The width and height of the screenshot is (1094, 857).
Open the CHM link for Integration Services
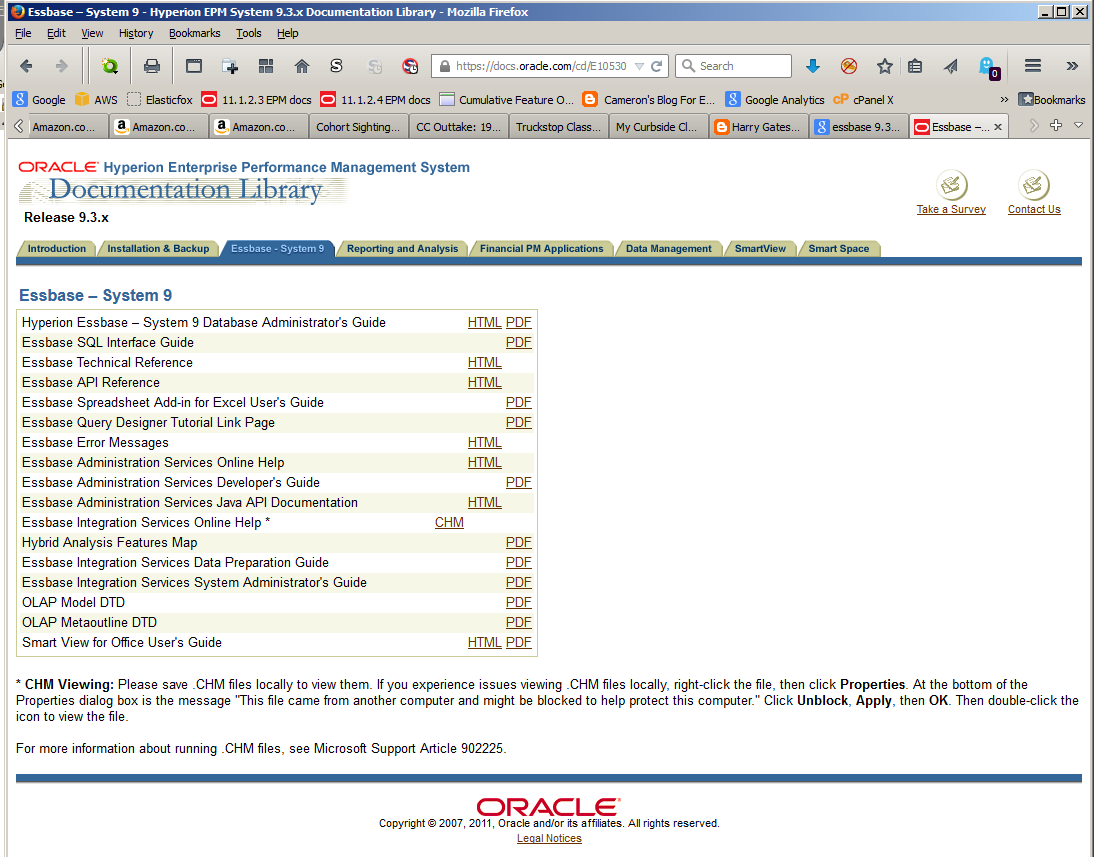[x=449, y=522]
